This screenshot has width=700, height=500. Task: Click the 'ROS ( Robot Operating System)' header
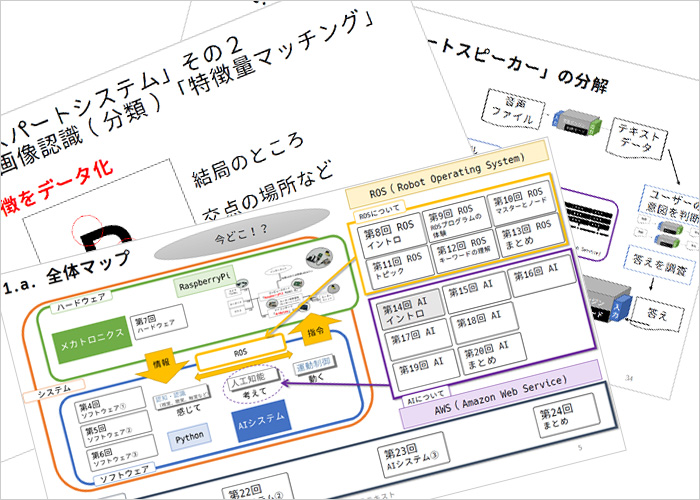tap(447, 174)
